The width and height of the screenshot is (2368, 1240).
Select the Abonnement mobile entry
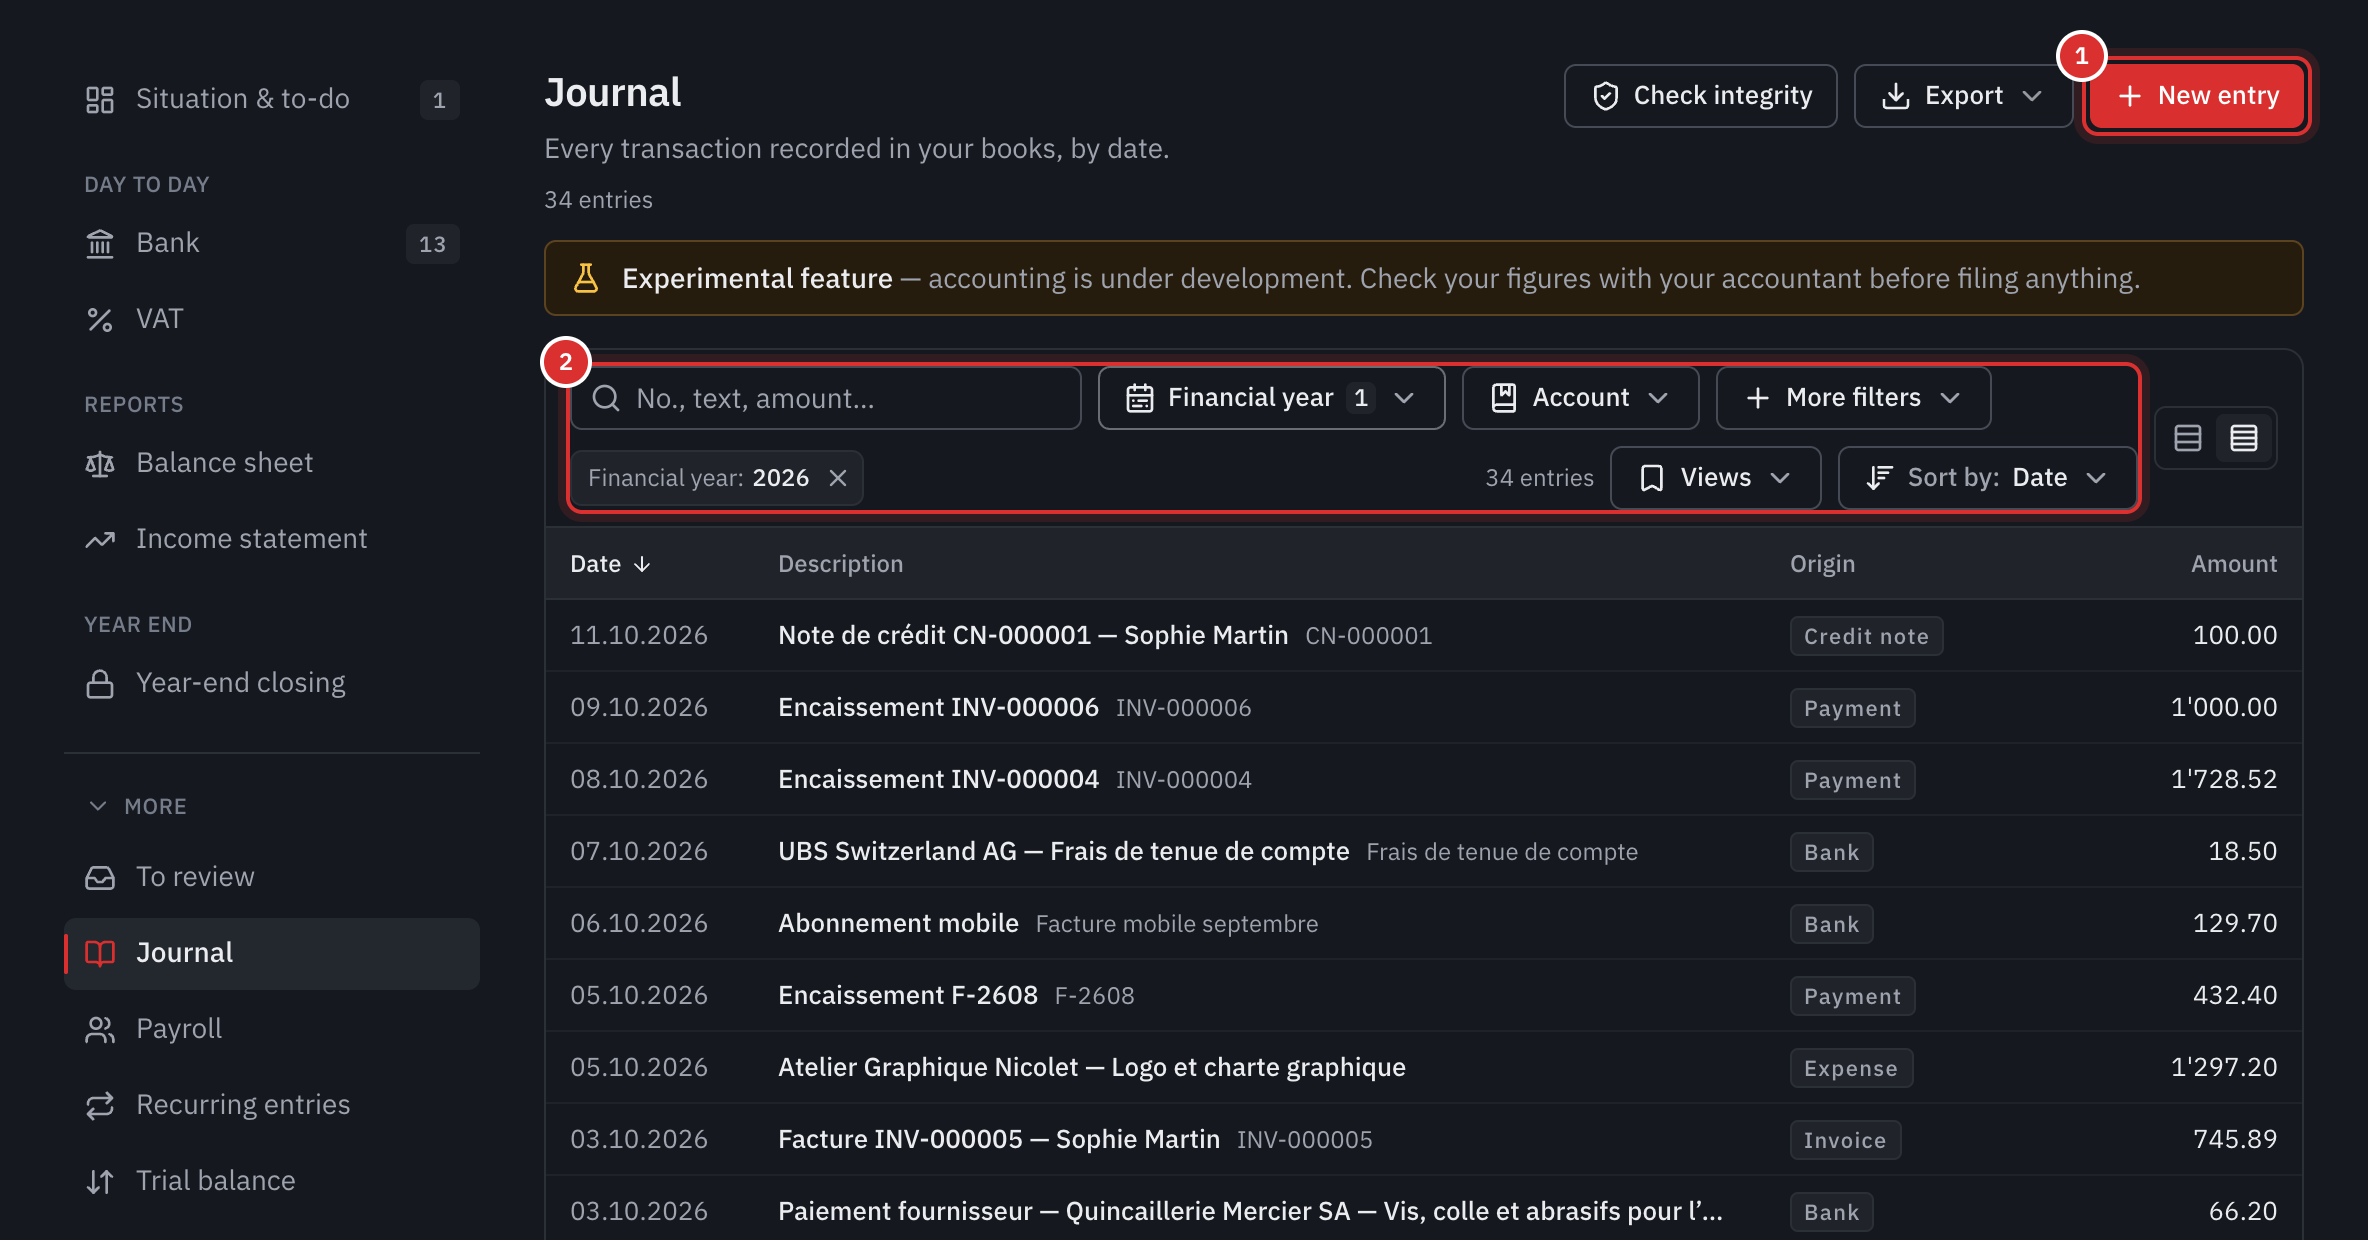(1423, 923)
